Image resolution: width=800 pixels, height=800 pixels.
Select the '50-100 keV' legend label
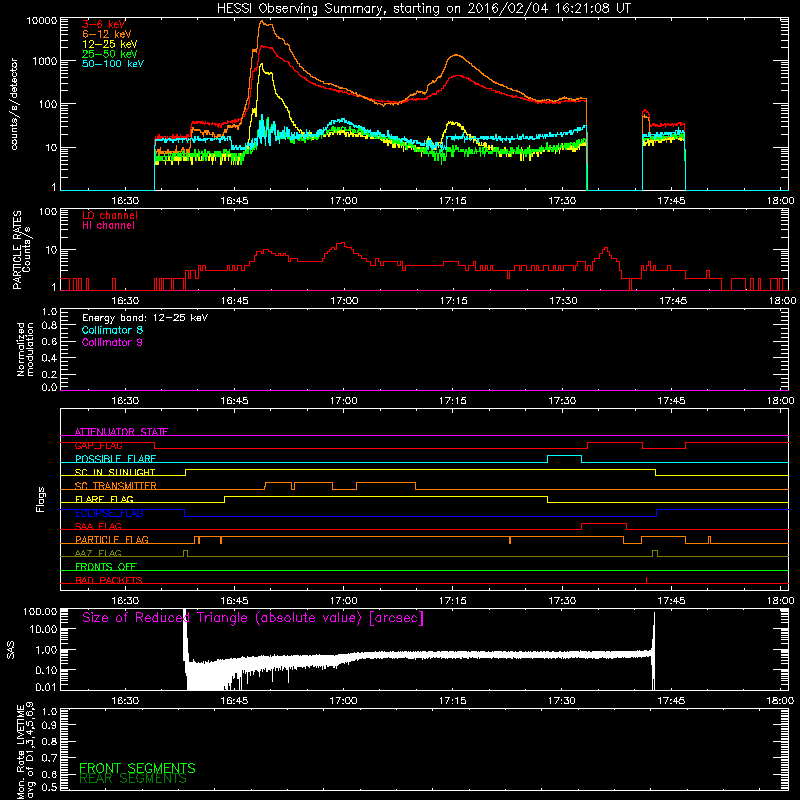pyautogui.click(x=113, y=63)
